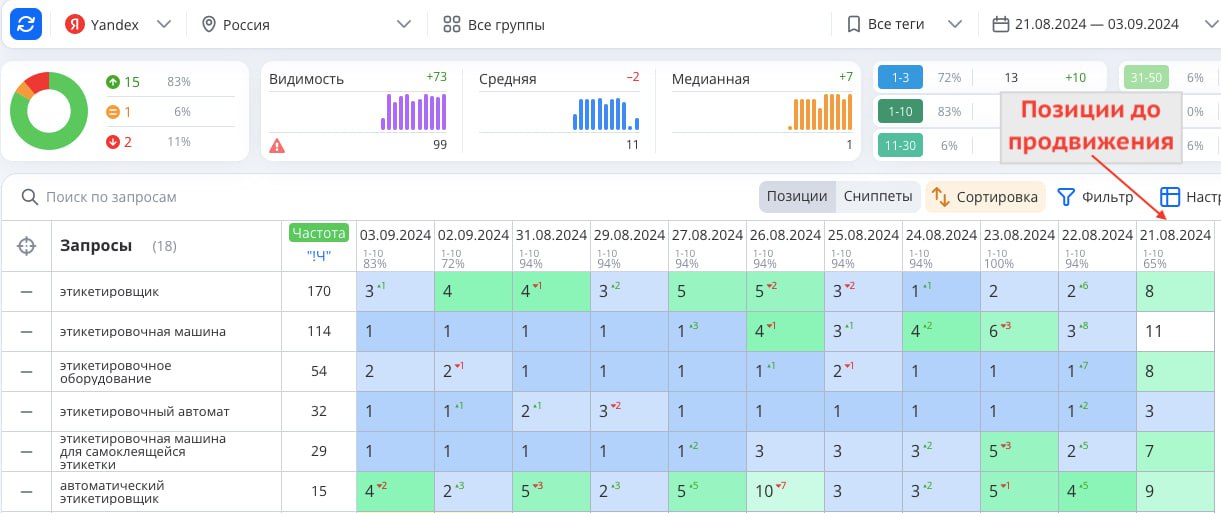The image size is (1221, 513).
Task: Click the calendar icon beside date range
Action: (x=999, y=24)
